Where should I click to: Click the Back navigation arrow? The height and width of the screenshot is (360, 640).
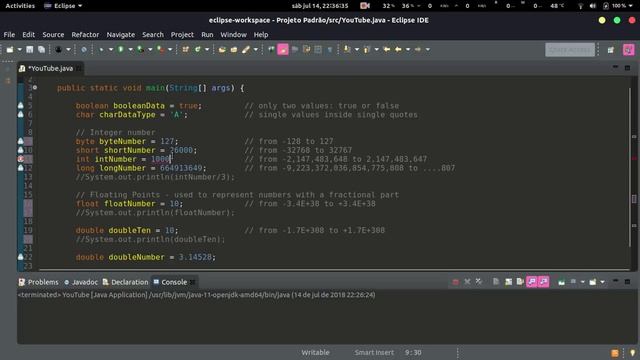(398, 49)
